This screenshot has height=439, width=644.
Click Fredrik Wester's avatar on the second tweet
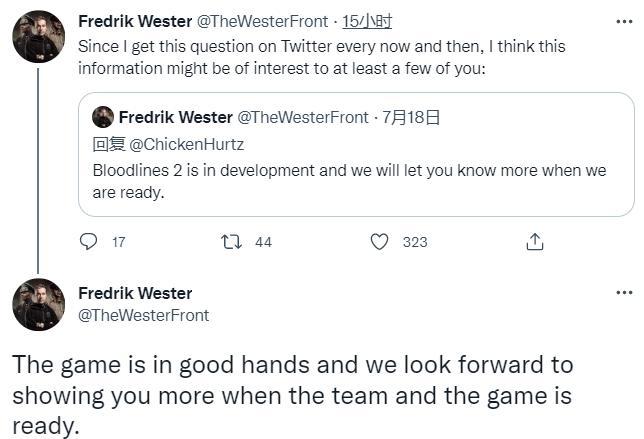(38, 305)
